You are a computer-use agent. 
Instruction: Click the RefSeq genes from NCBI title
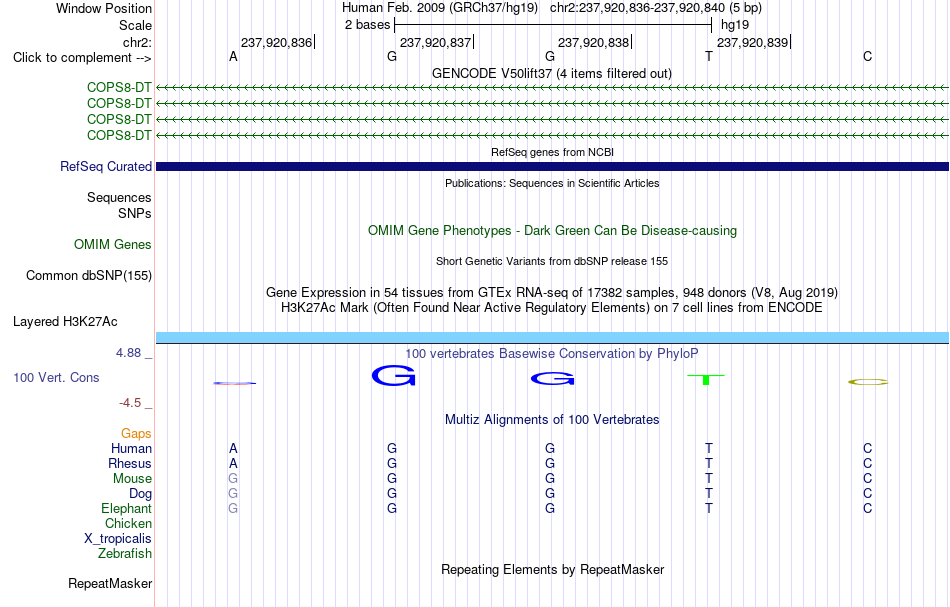pyautogui.click(x=552, y=152)
